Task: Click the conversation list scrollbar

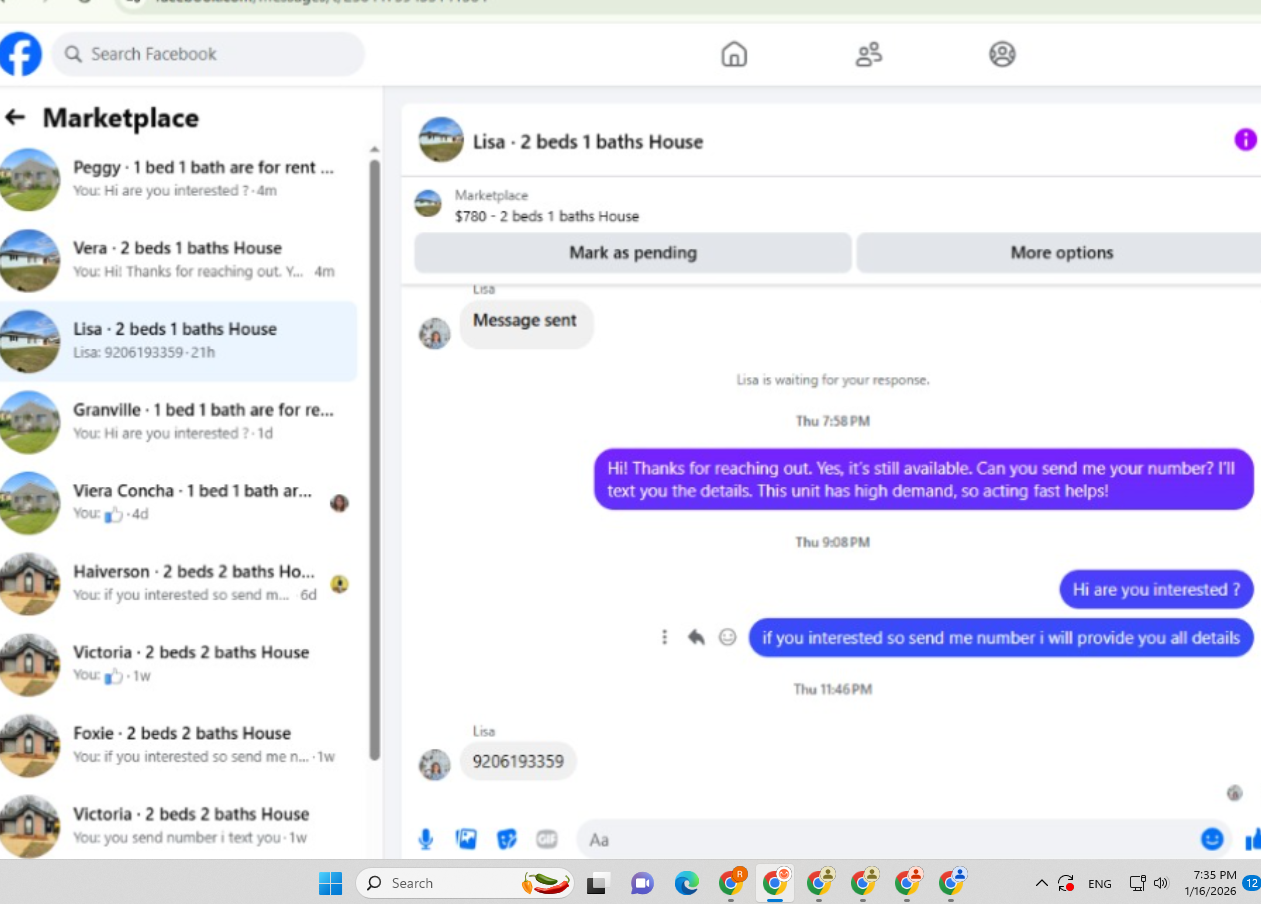Action: [375, 460]
